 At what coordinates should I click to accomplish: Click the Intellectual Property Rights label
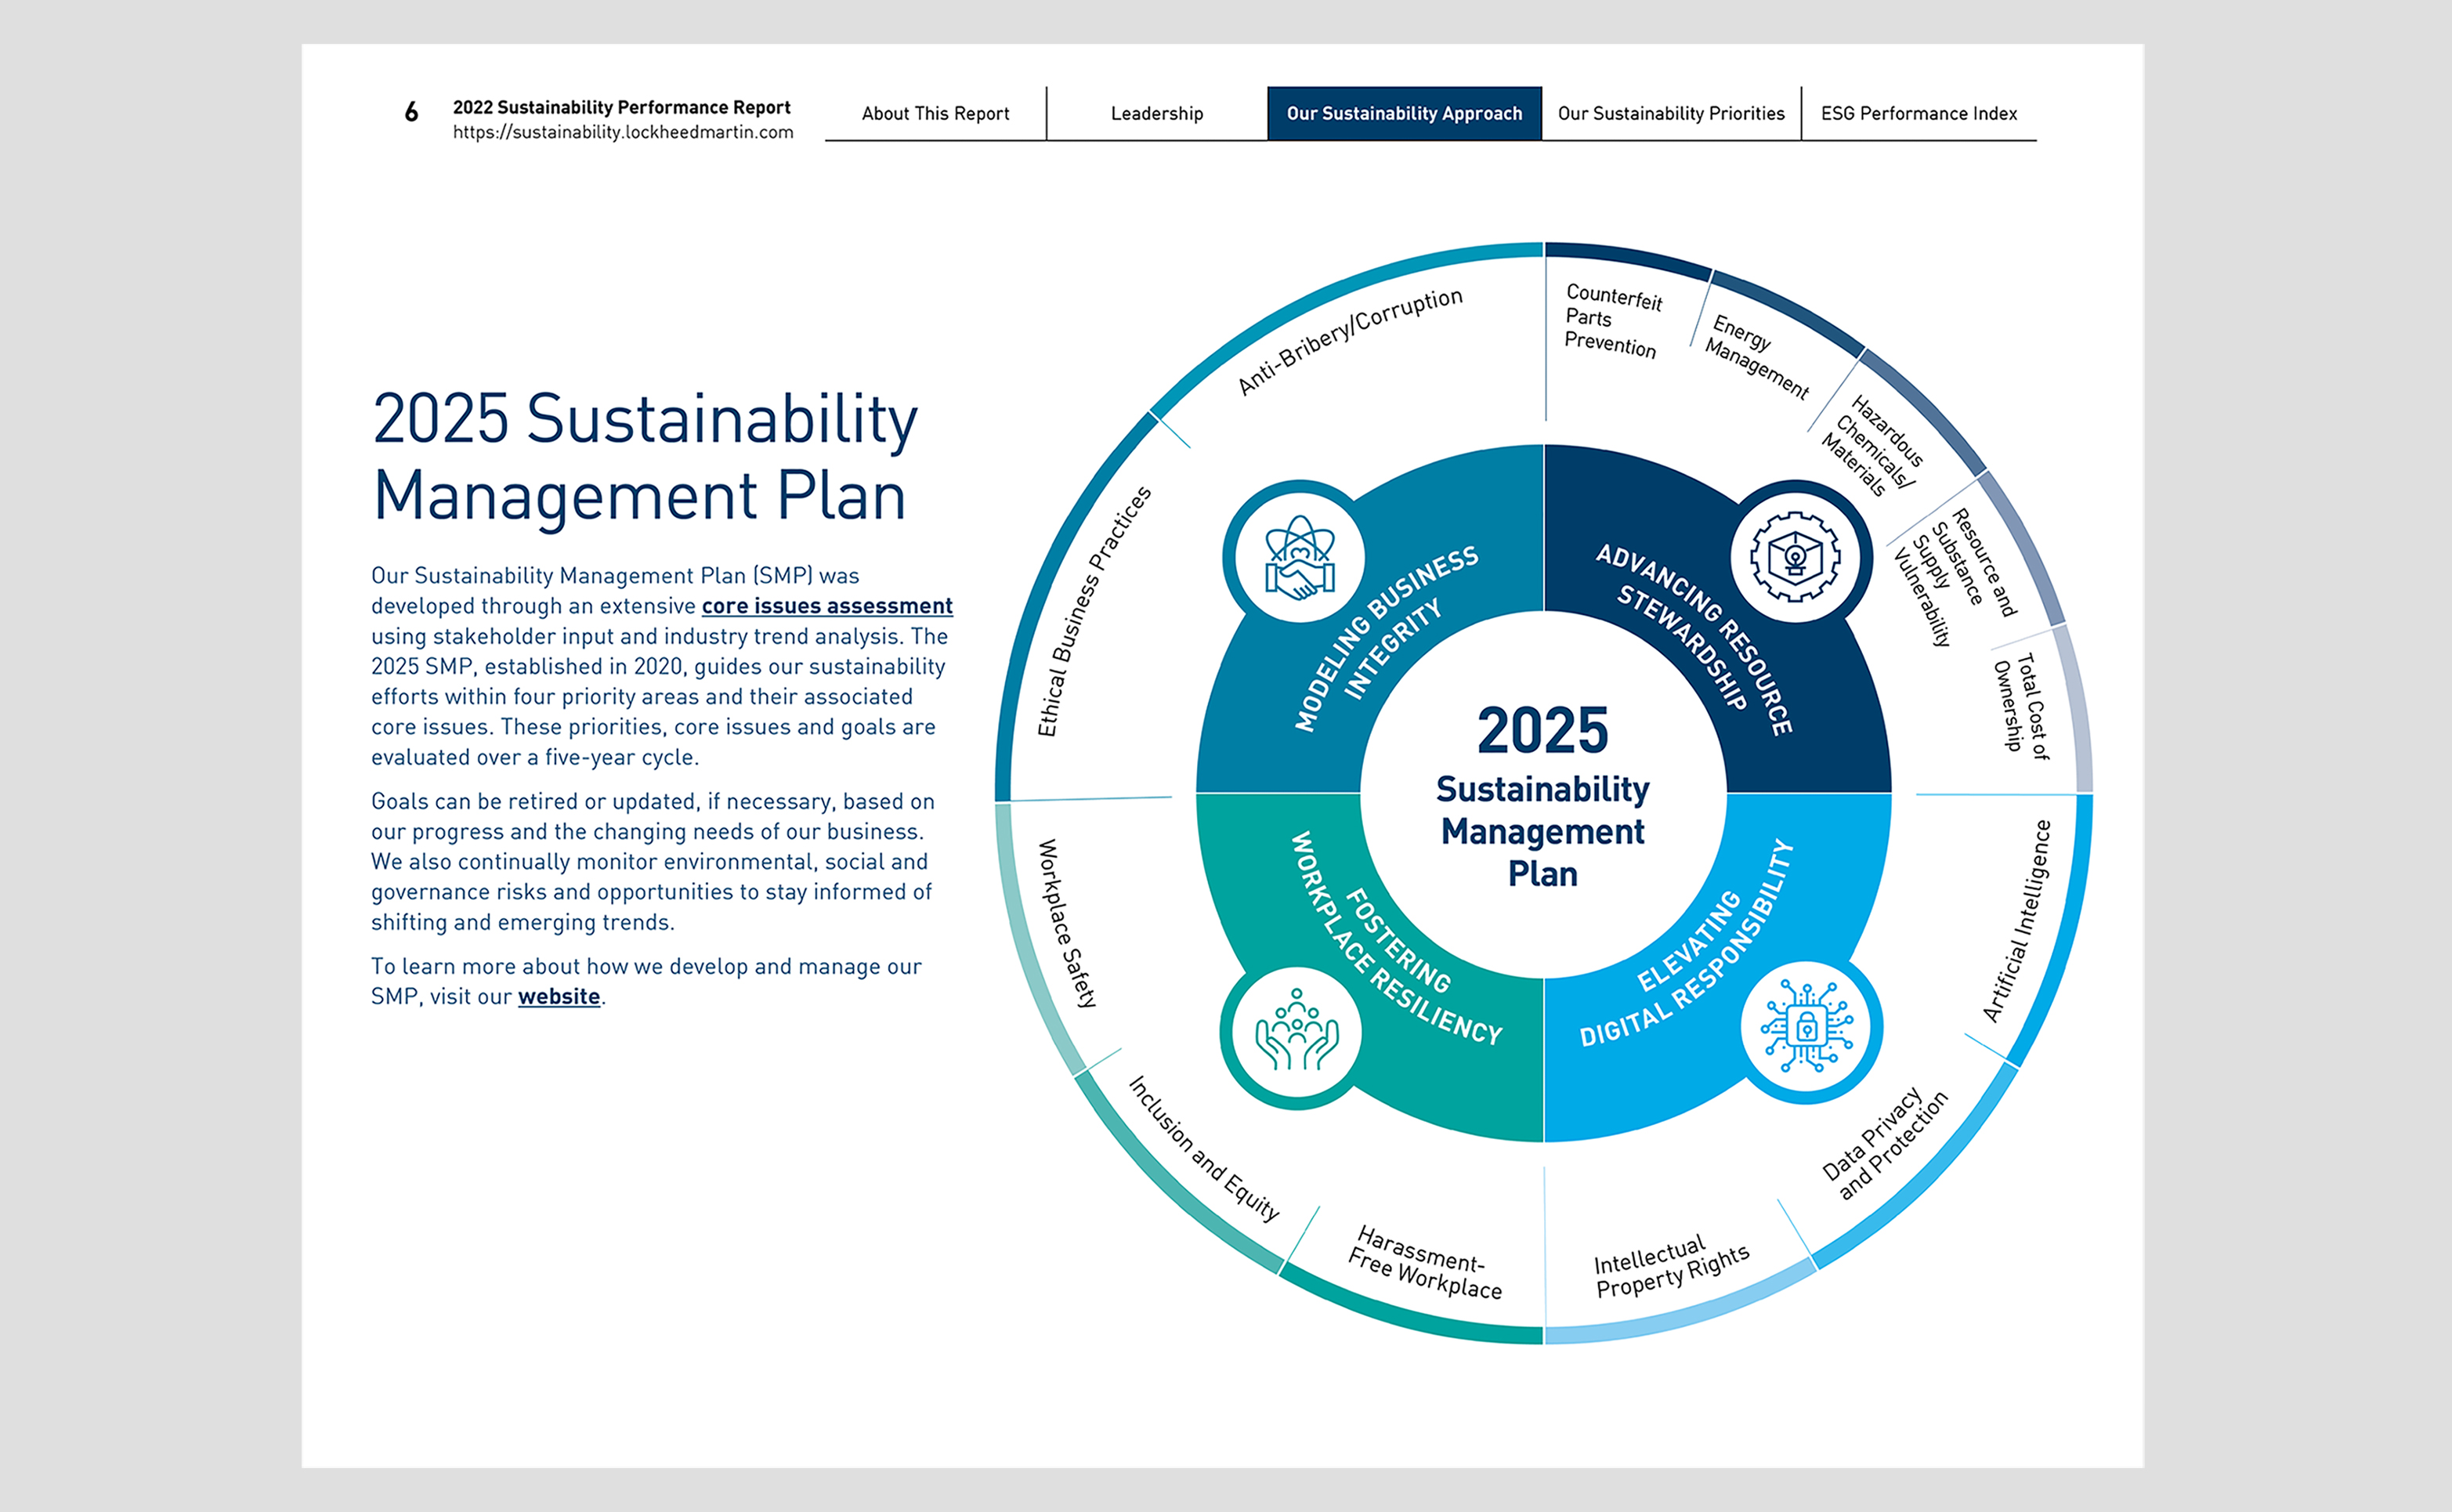1671,1267
